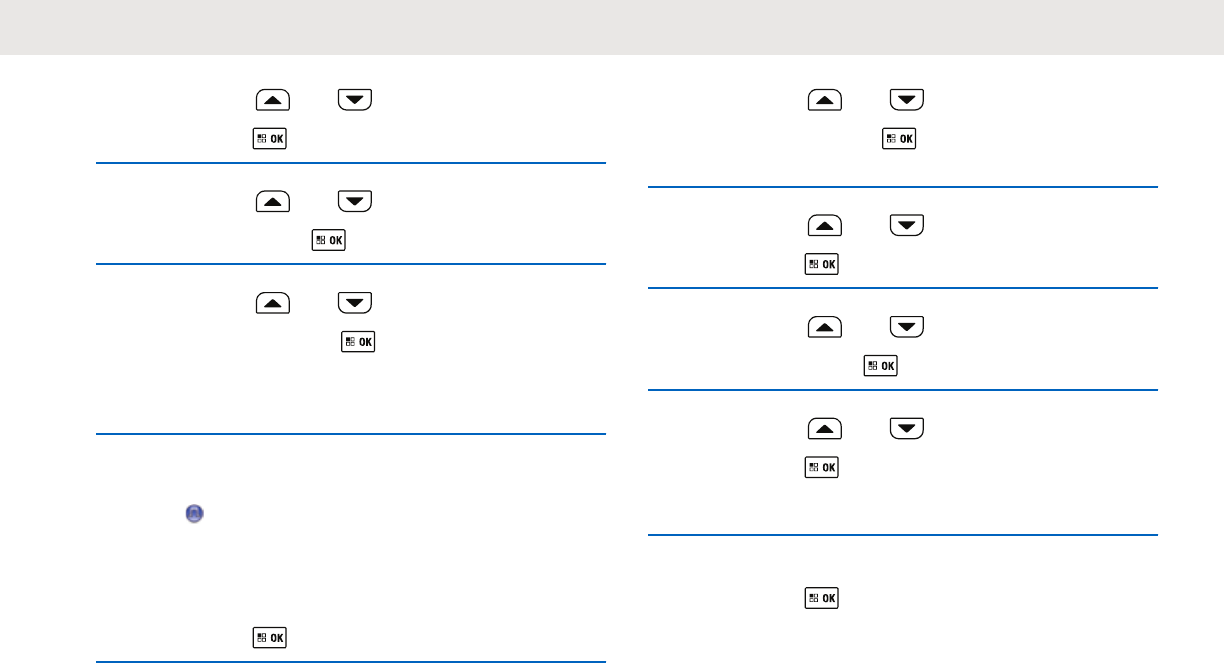
Task: Click the topmost OK key in left column
Action: click(x=270, y=138)
